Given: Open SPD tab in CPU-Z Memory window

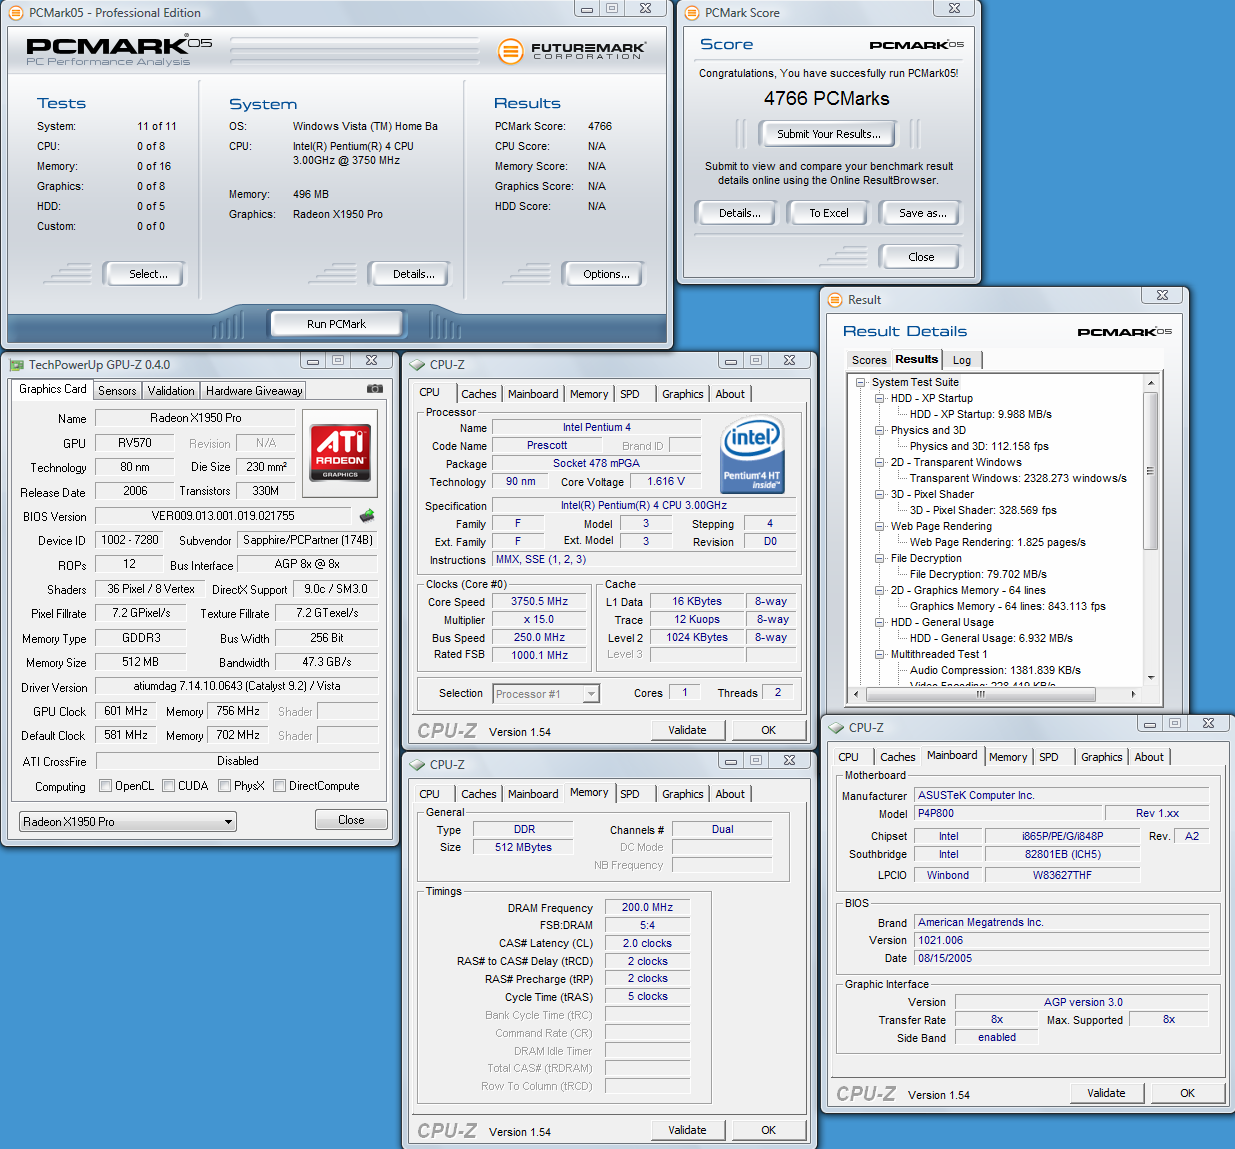Looking at the screenshot, I should click(x=630, y=794).
